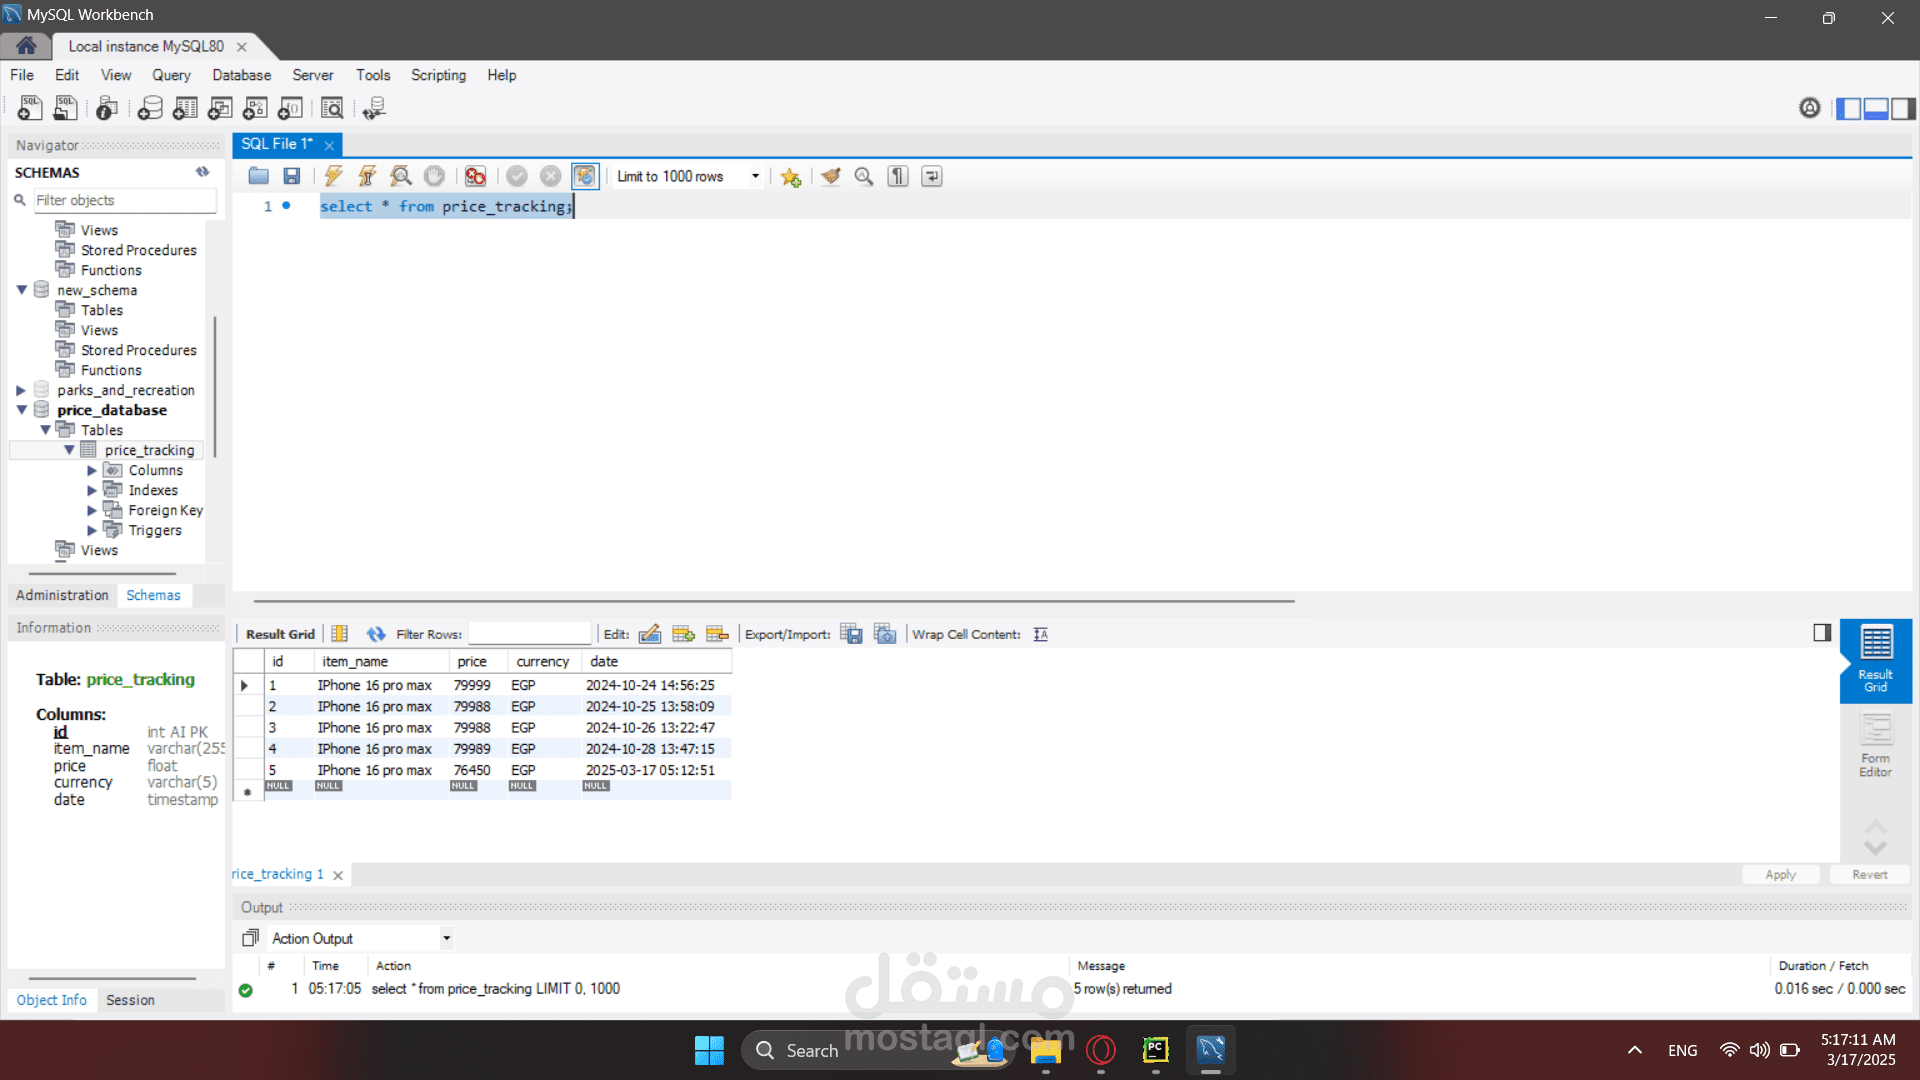Click the export recordset icon
The height and width of the screenshot is (1080, 1920).
tap(851, 634)
